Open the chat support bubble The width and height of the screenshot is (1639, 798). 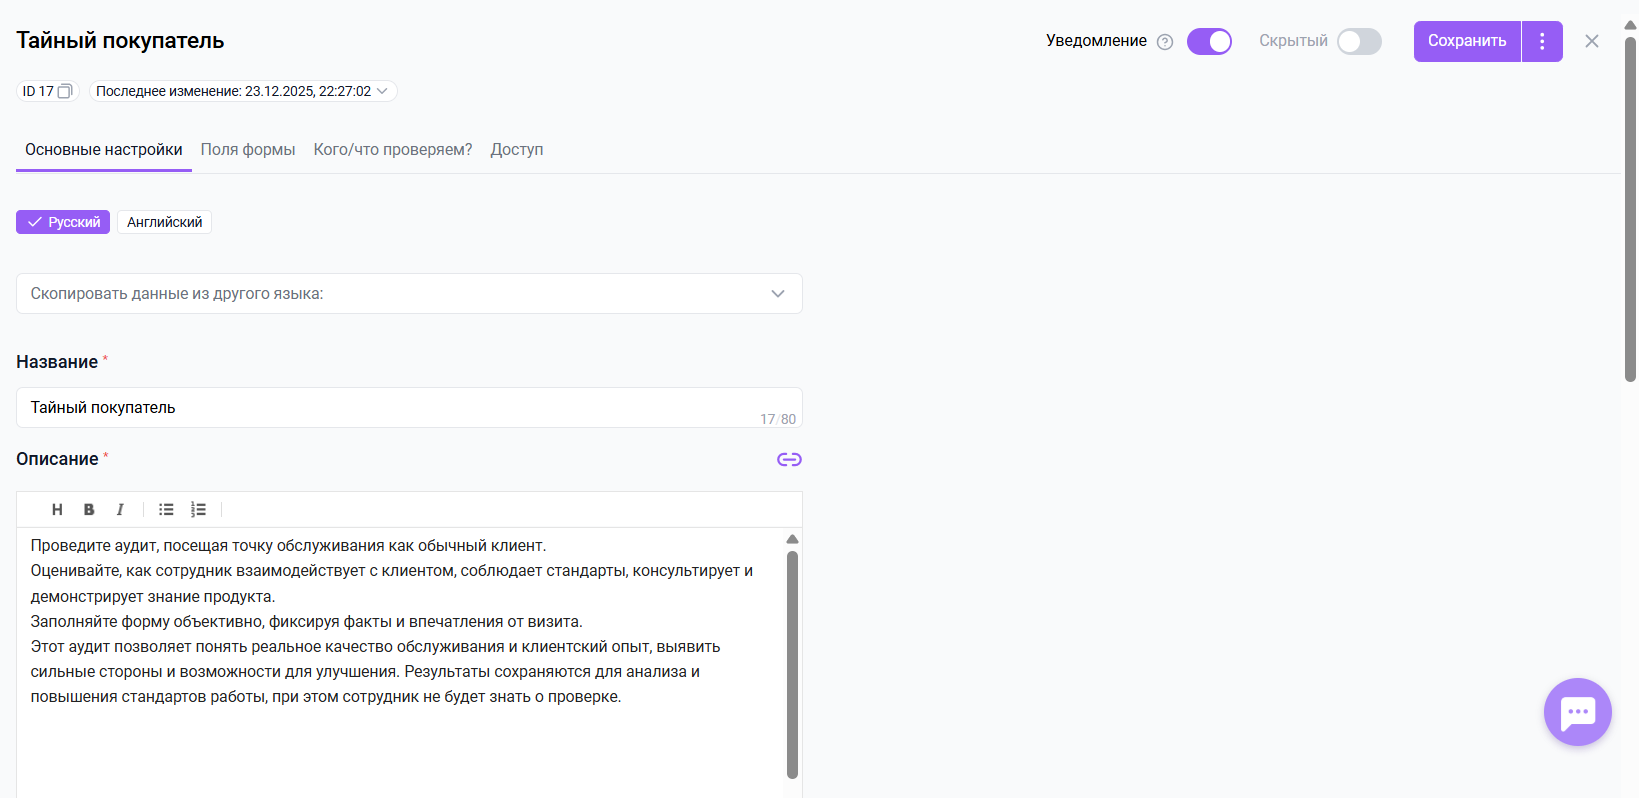1577,712
